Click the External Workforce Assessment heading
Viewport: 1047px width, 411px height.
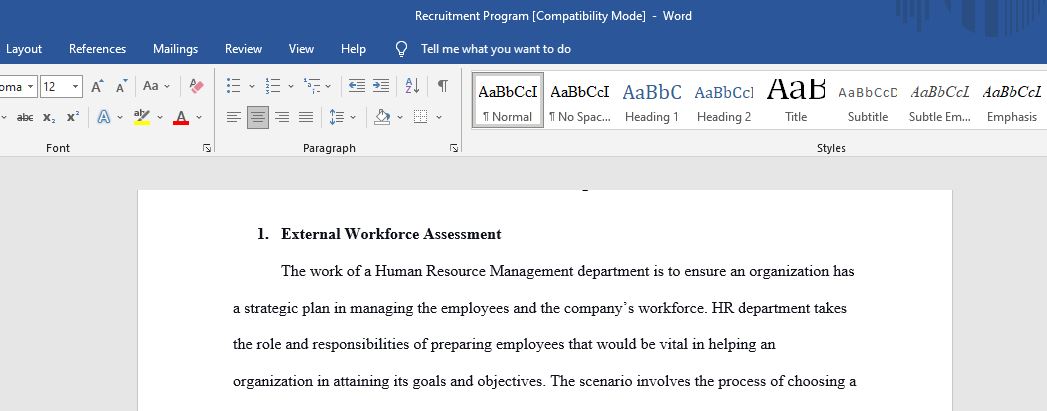(391, 234)
